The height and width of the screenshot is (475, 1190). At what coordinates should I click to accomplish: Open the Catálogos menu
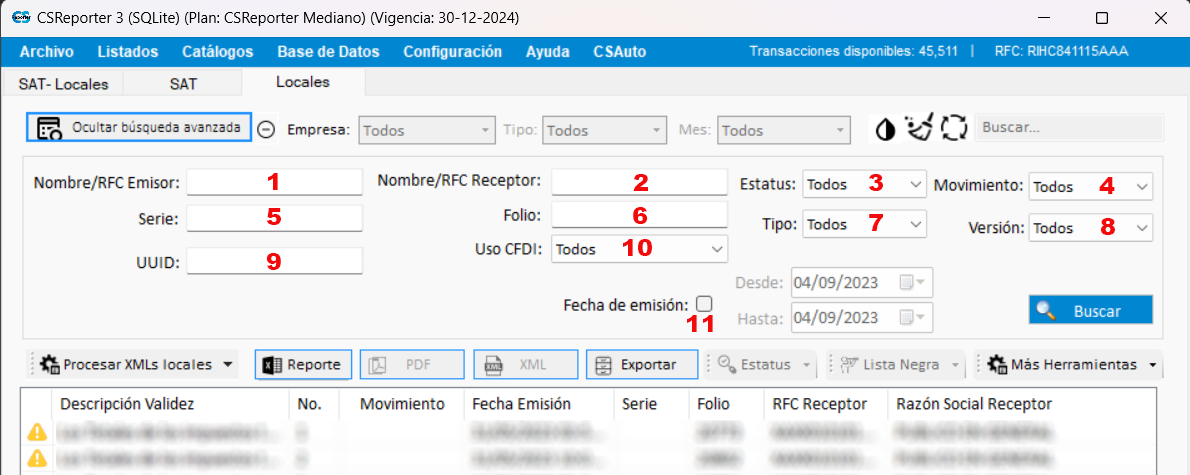(218, 52)
